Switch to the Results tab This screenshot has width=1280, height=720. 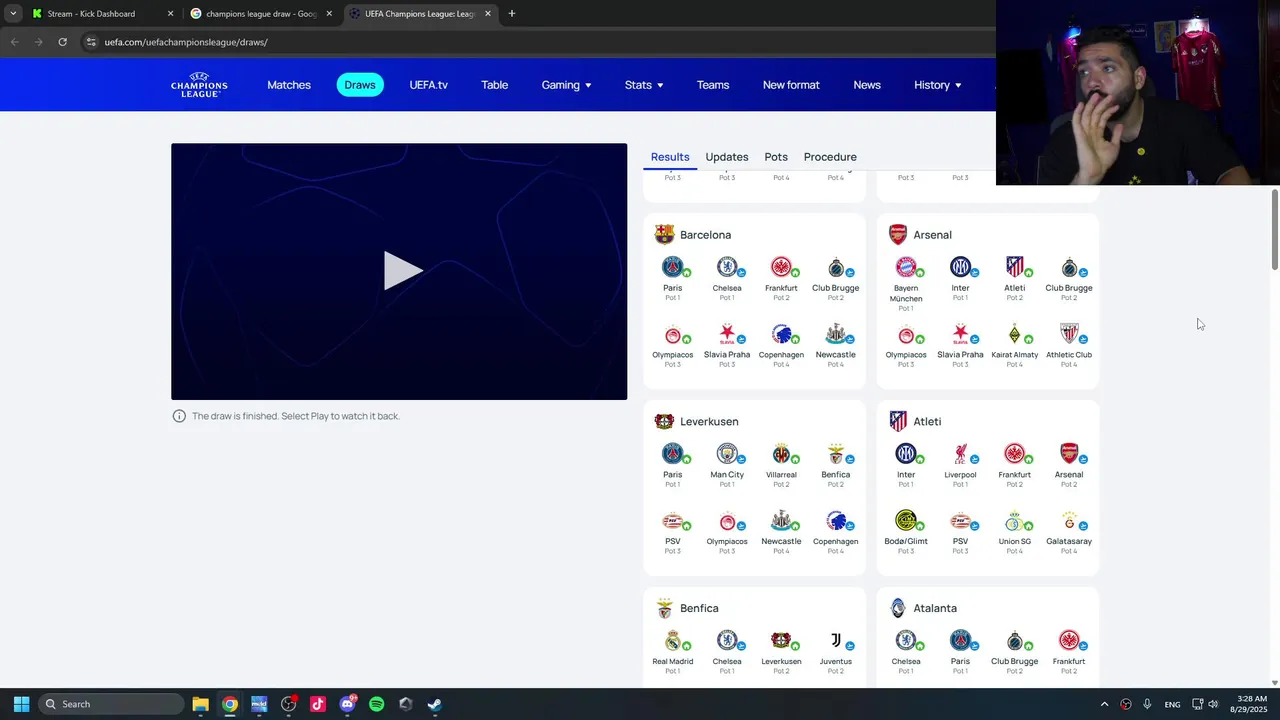(670, 157)
